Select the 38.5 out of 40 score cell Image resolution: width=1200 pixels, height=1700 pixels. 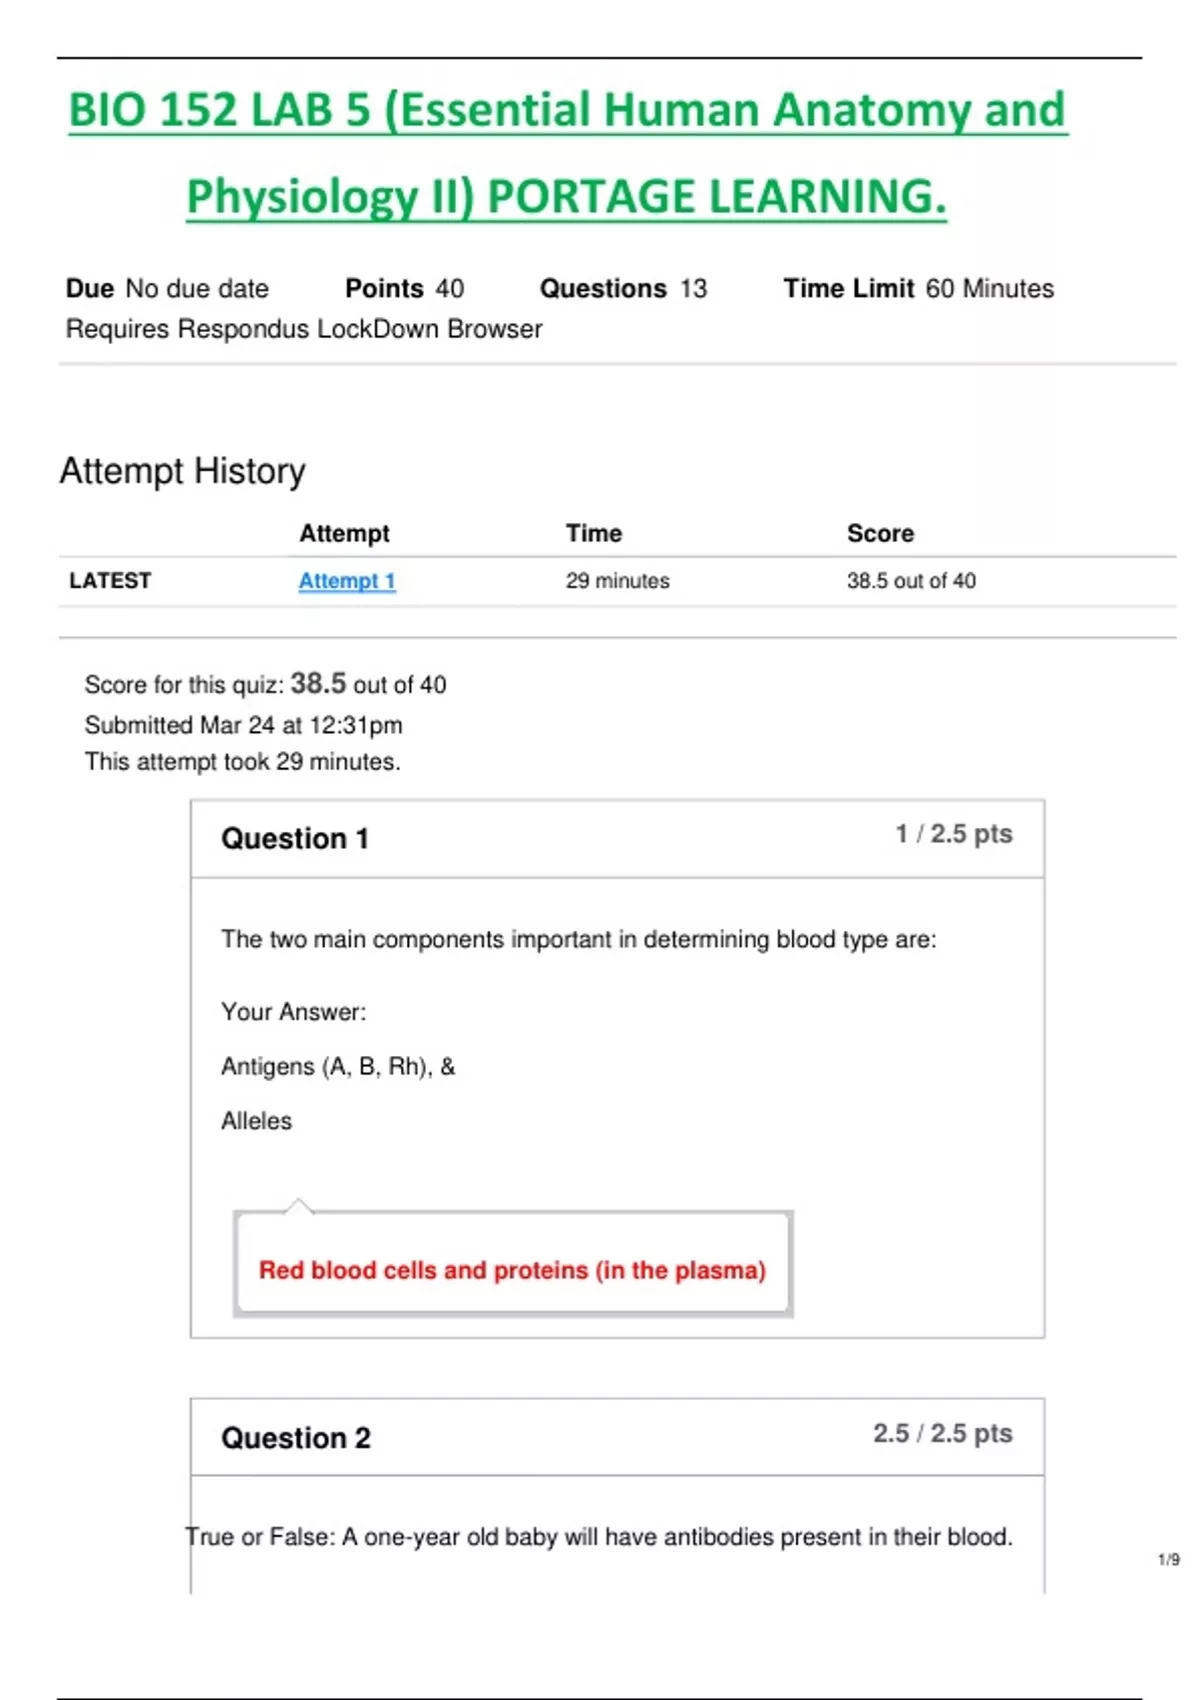click(x=911, y=581)
